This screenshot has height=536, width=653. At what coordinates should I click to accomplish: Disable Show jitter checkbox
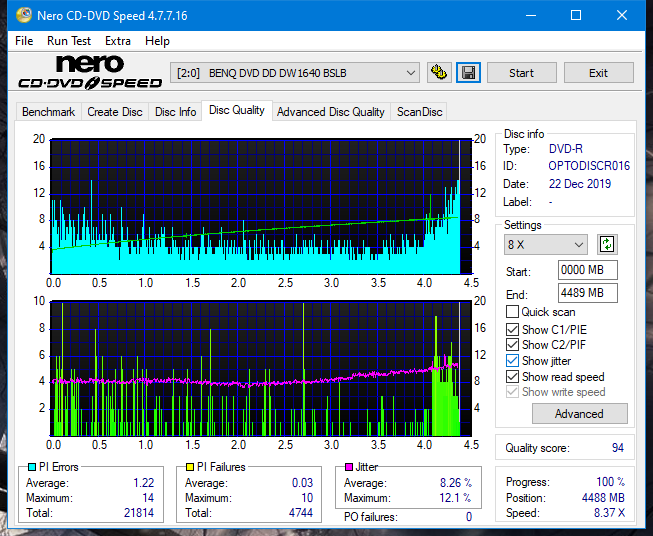tap(512, 361)
